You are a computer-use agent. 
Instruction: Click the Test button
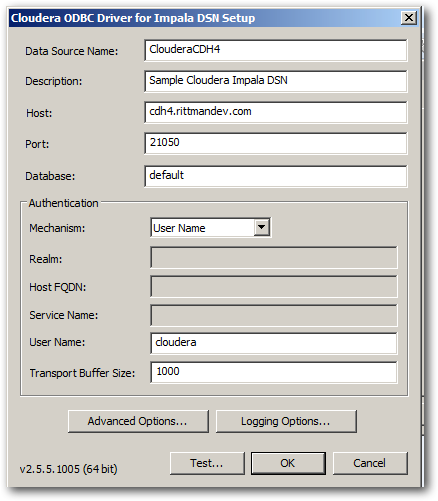coord(207,463)
